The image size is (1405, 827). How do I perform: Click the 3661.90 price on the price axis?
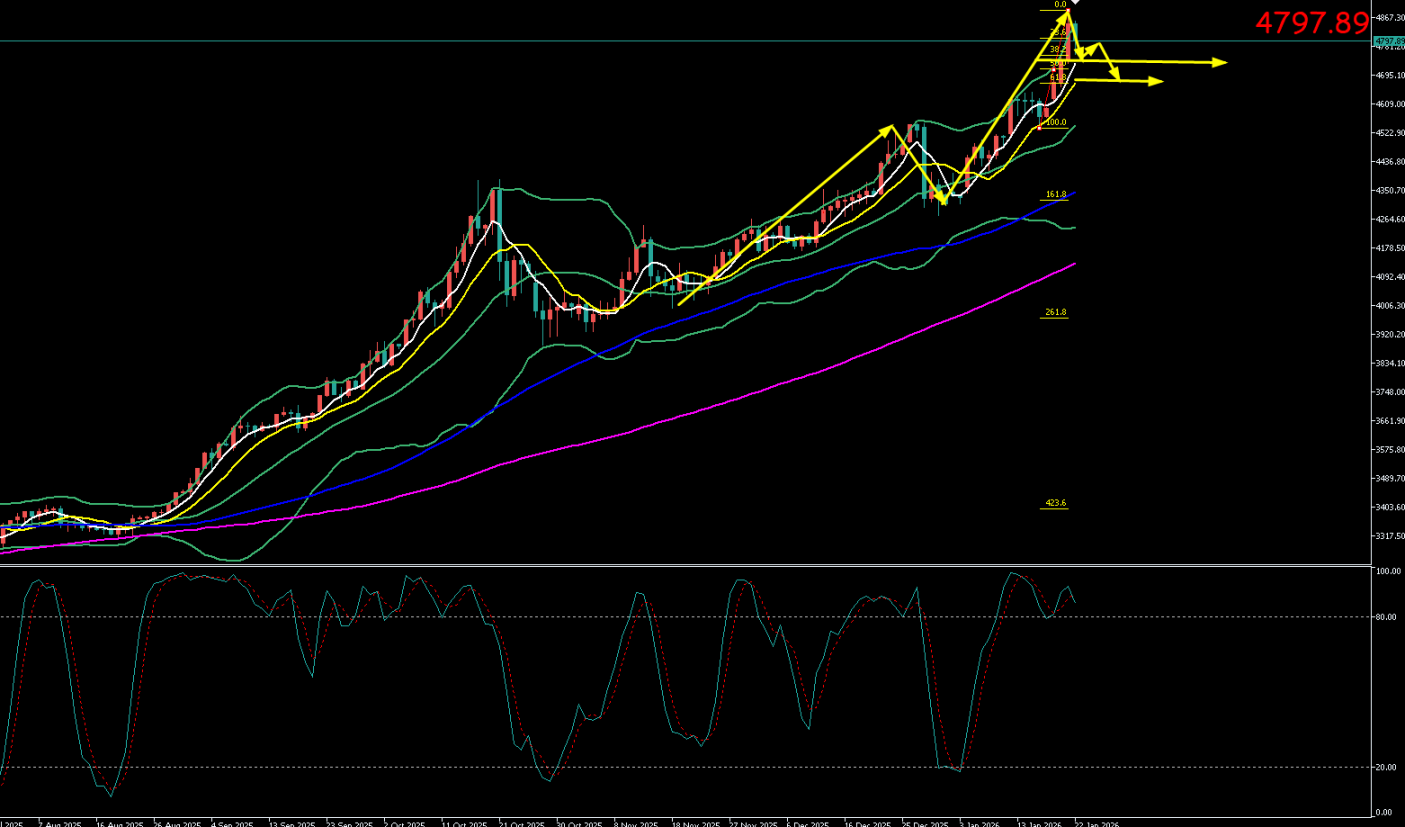tap(1388, 421)
